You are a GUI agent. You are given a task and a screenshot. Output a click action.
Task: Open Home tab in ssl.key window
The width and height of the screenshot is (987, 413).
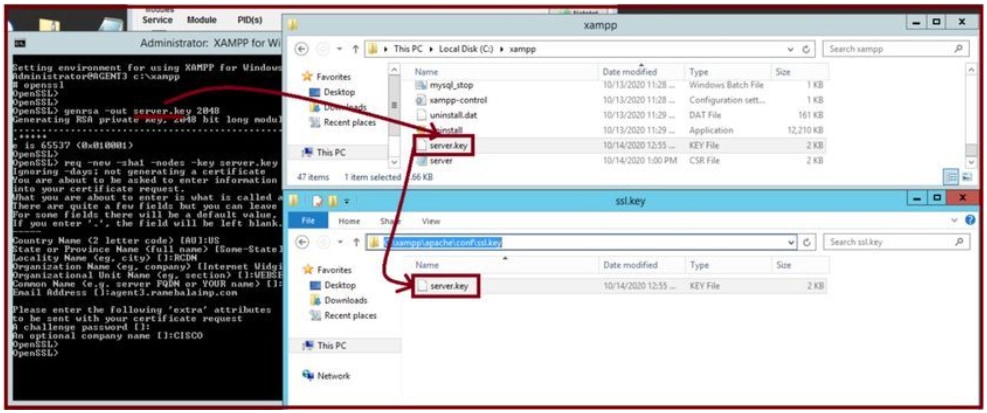click(x=349, y=222)
